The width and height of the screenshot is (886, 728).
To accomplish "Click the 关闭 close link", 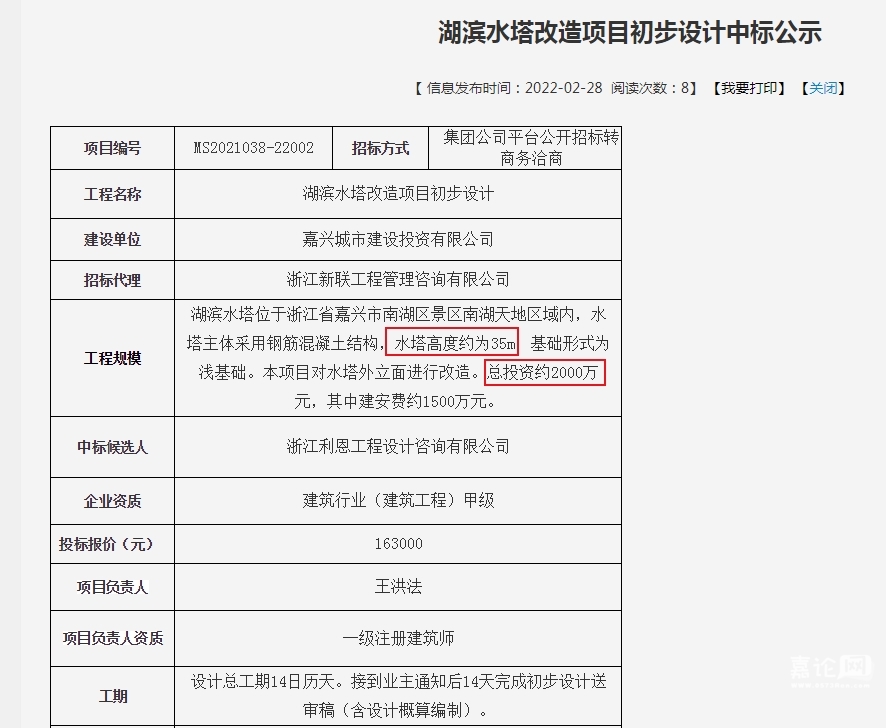I will (x=823, y=88).
